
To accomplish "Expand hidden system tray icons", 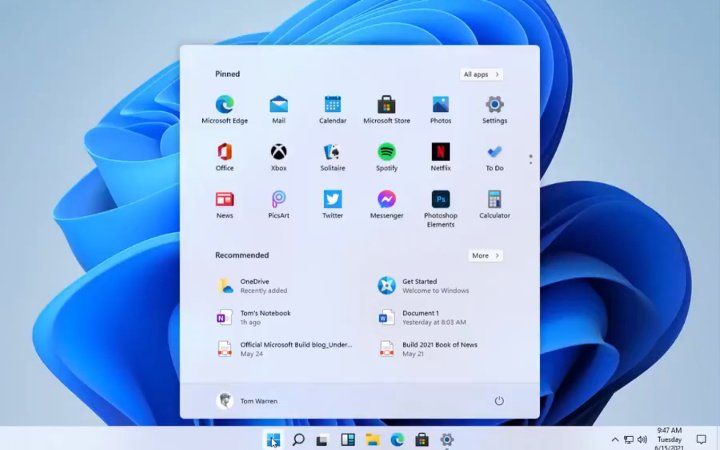I will pyautogui.click(x=615, y=439).
